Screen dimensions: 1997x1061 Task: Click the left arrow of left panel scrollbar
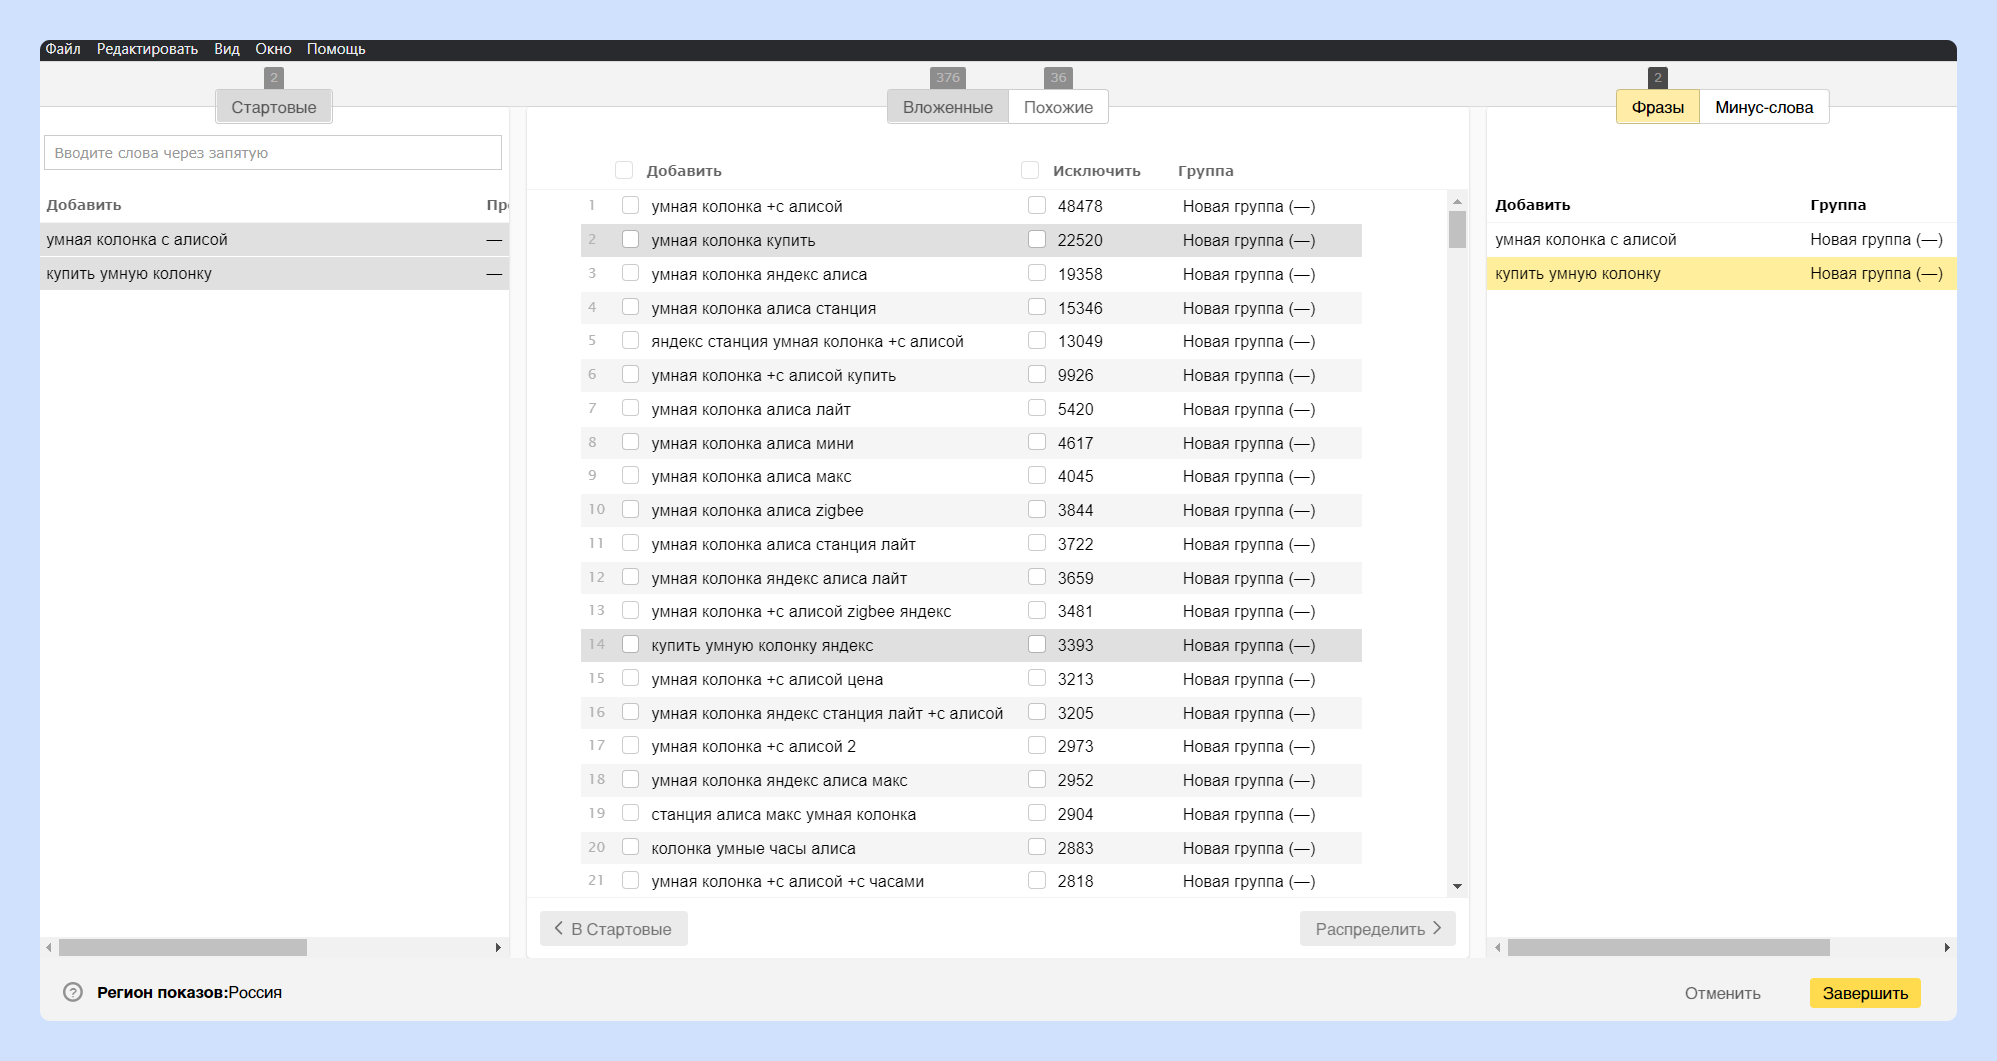(x=49, y=947)
